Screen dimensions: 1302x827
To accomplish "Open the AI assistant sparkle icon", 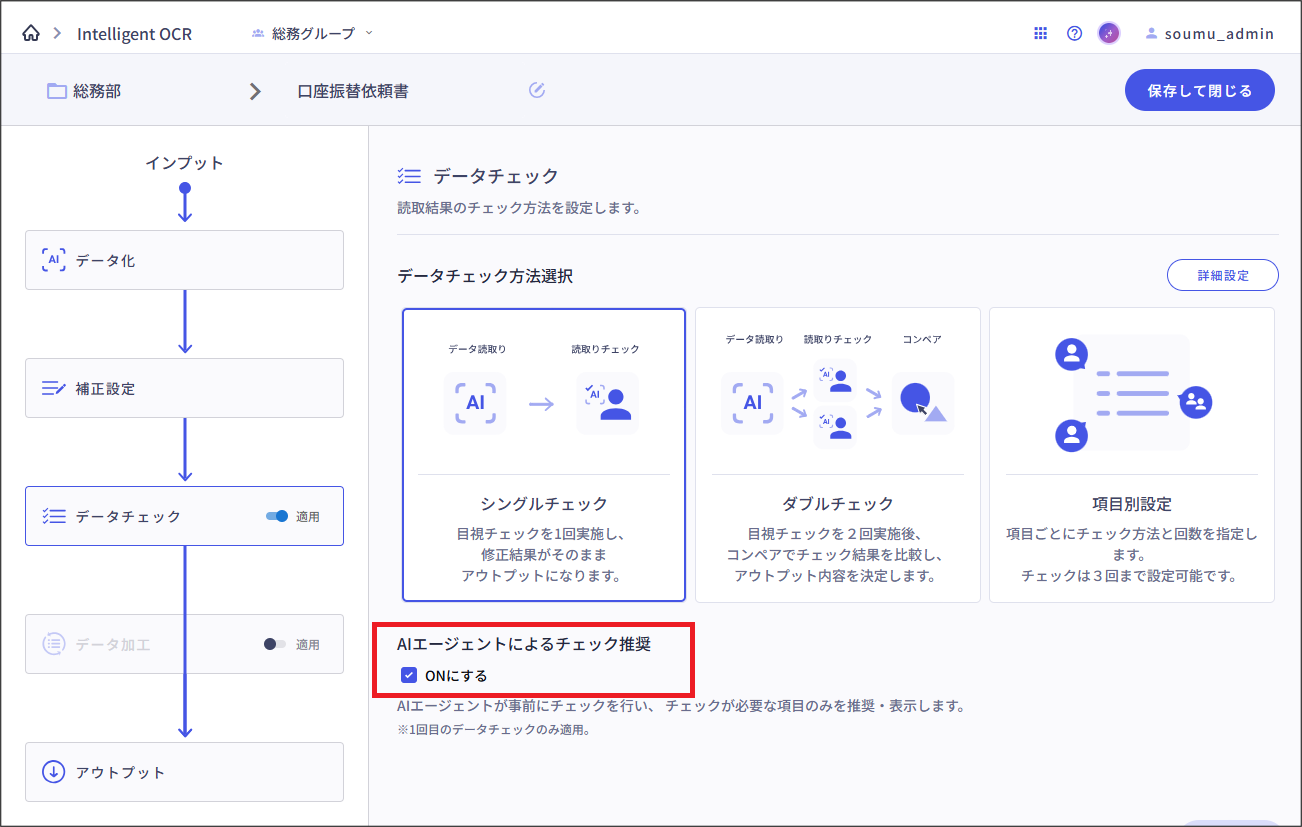I will tap(1108, 32).
